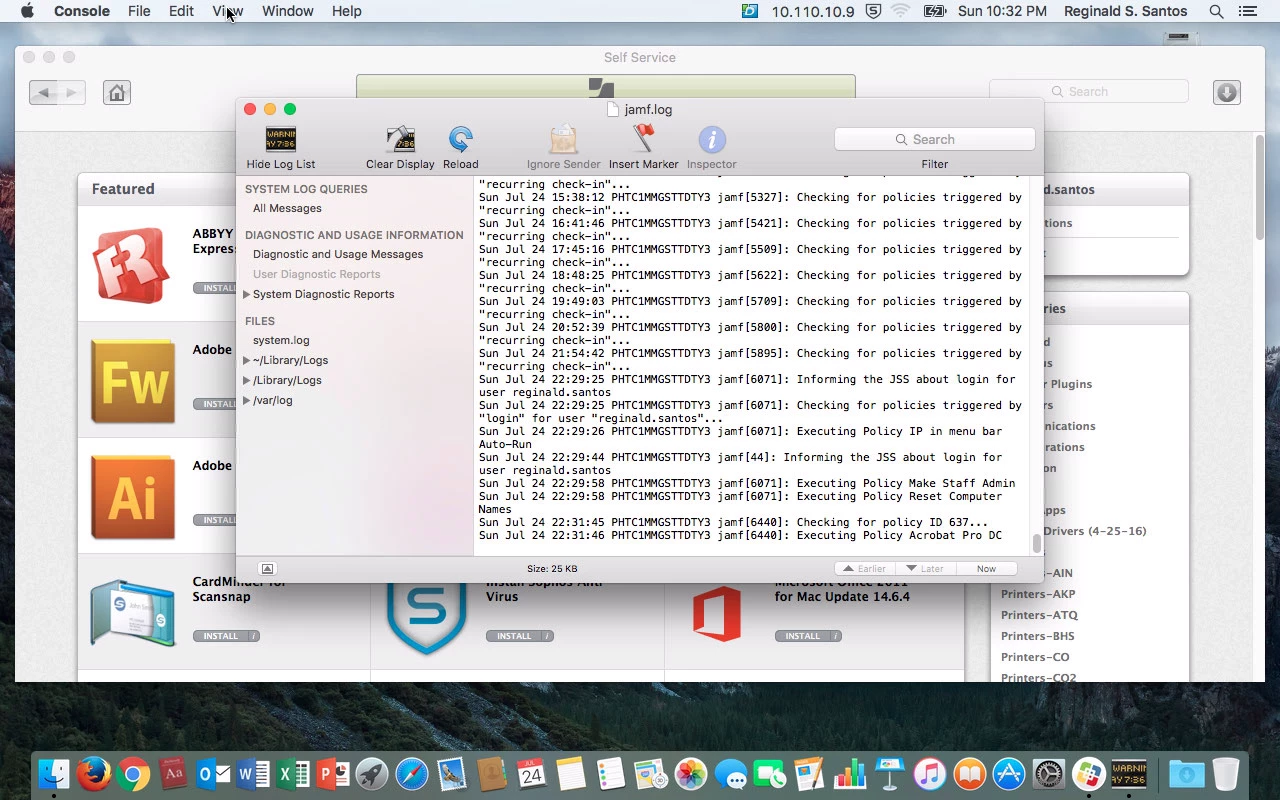Open the Apple menu
The width and height of the screenshot is (1280, 800).
pos(27,11)
